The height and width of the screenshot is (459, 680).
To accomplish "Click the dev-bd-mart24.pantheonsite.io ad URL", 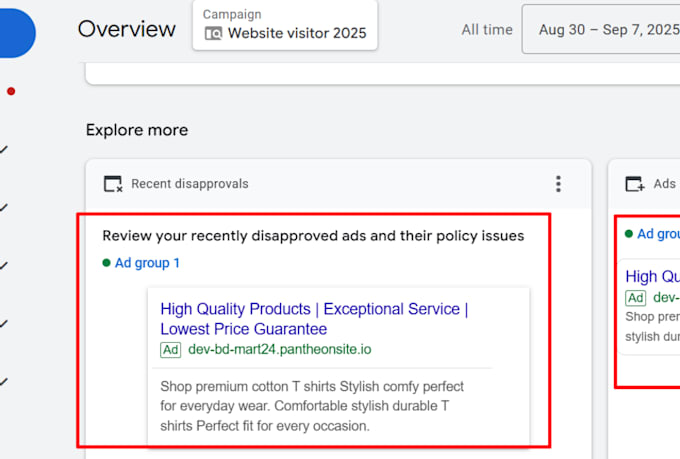I will click(x=280, y=349).
